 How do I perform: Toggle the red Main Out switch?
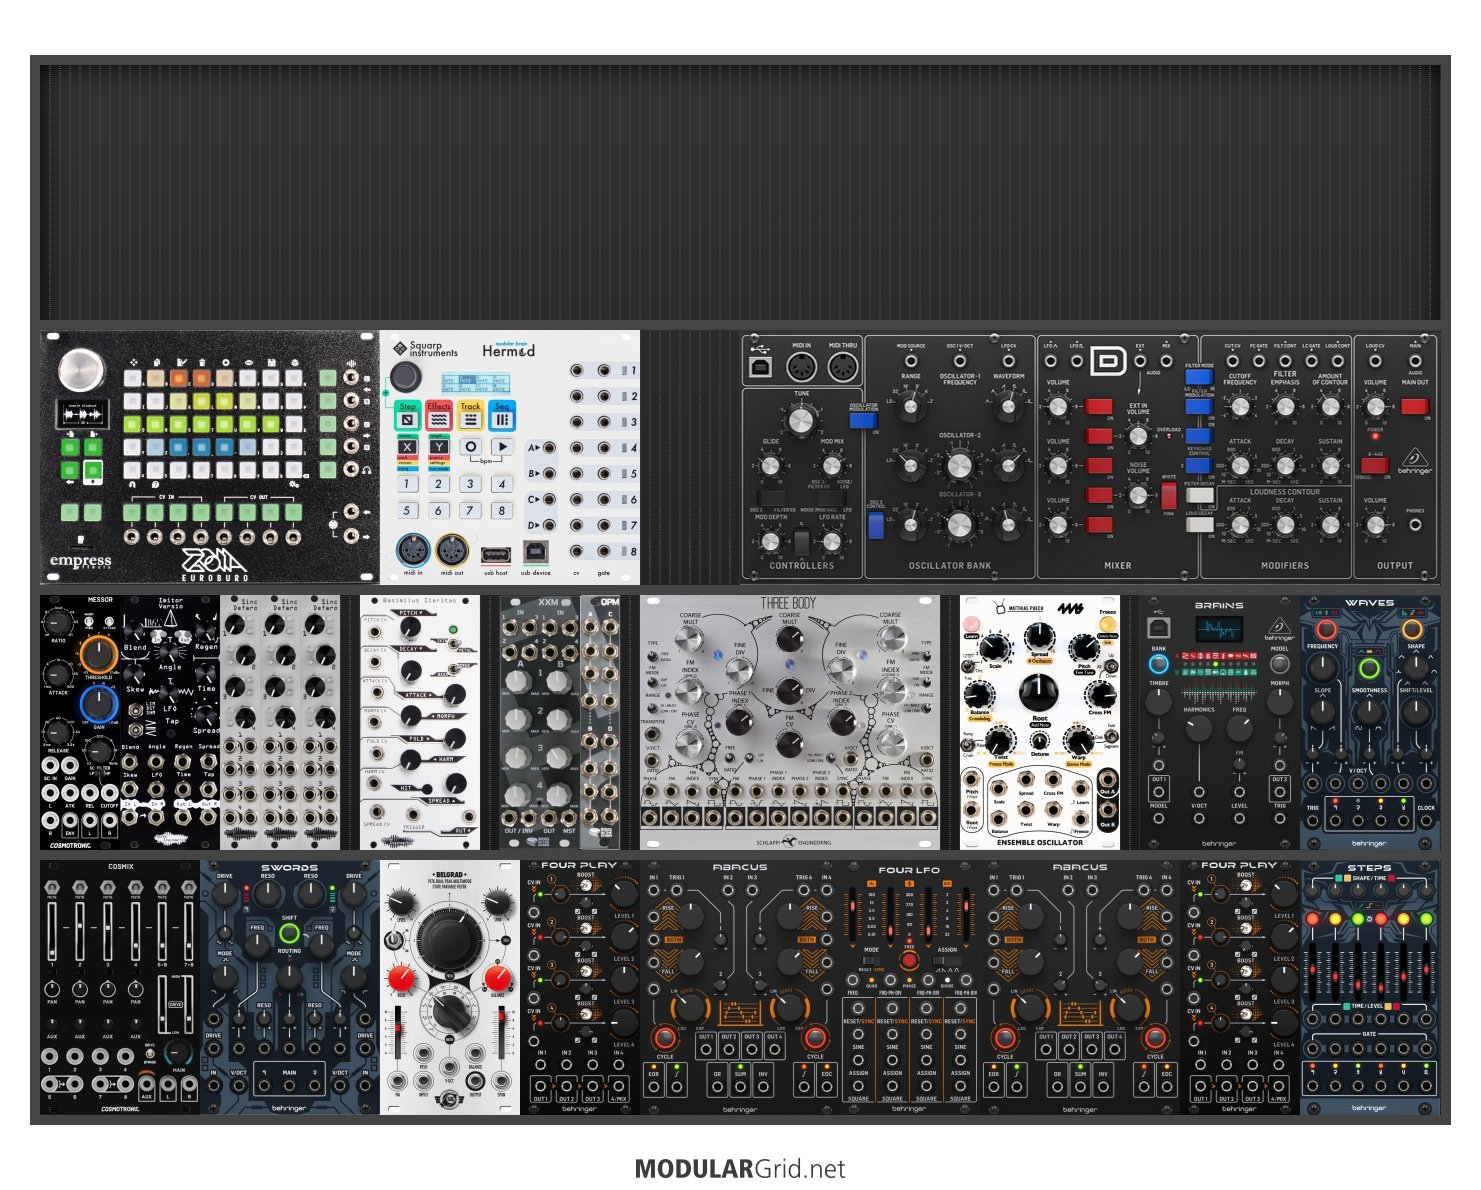tap(1415, 407)
